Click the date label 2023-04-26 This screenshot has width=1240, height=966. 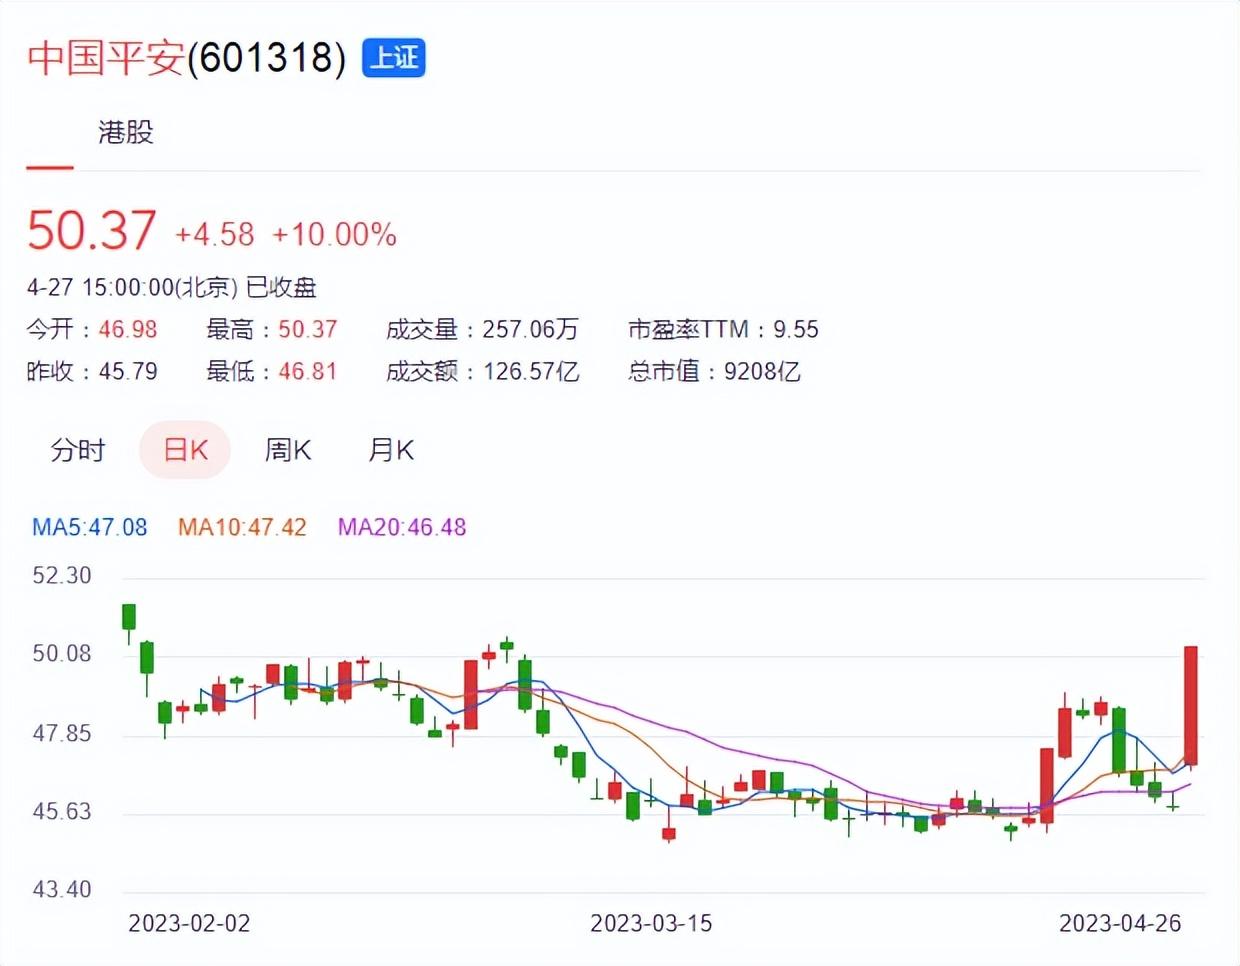(x=1120, y=923)
